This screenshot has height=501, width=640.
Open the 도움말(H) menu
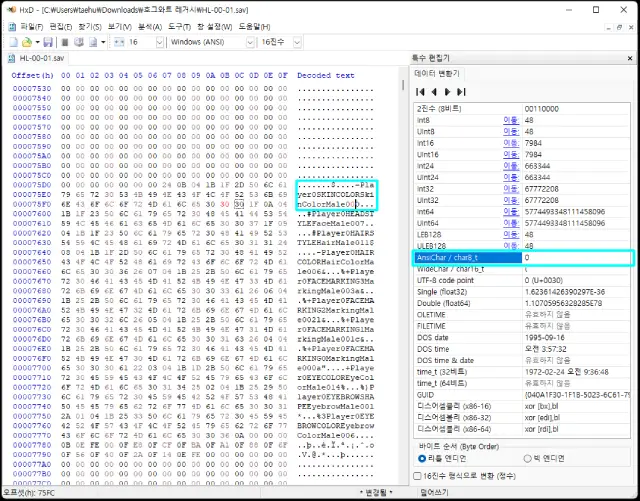click(254, 27)
